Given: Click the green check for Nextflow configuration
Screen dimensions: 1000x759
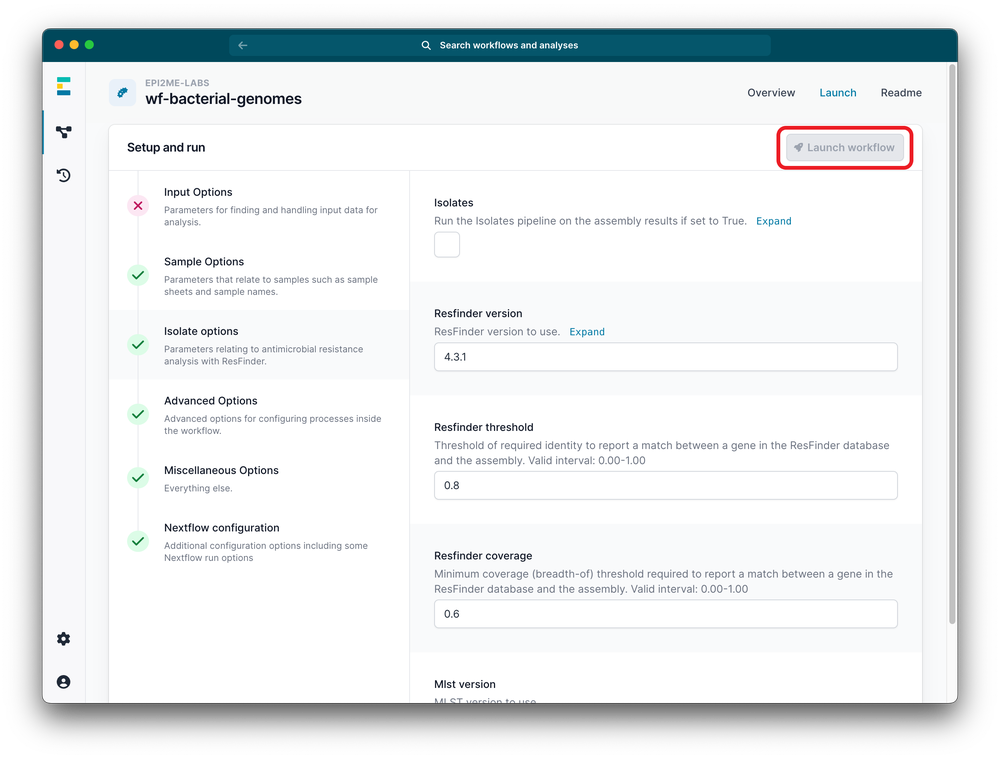Looking at the screenshot, I should pos(138,541).
